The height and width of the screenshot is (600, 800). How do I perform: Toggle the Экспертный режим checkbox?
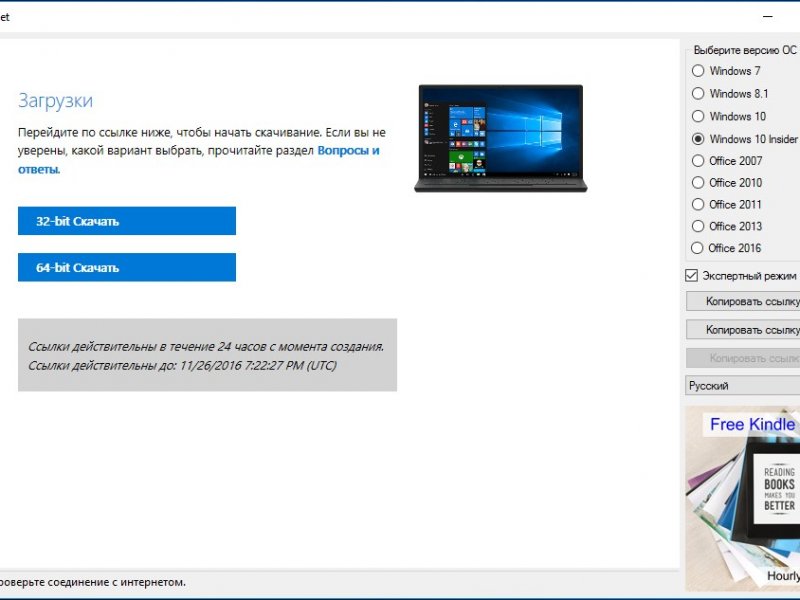pyautogui.click(x=691, y=276)
